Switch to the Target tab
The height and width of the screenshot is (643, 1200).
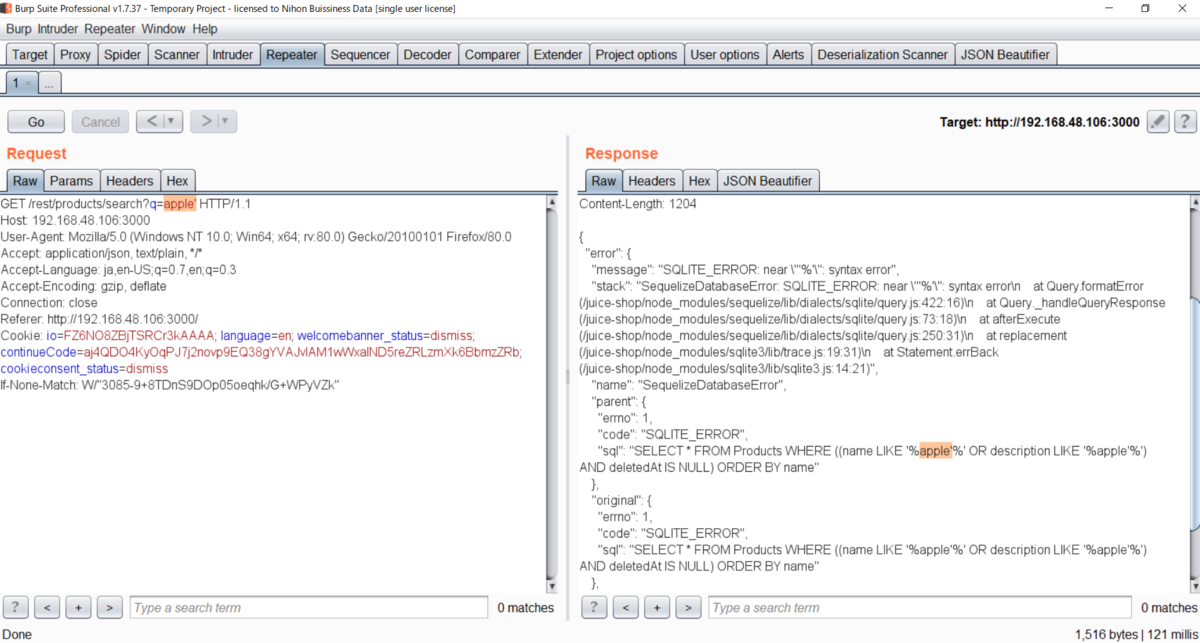pos(30,55)
